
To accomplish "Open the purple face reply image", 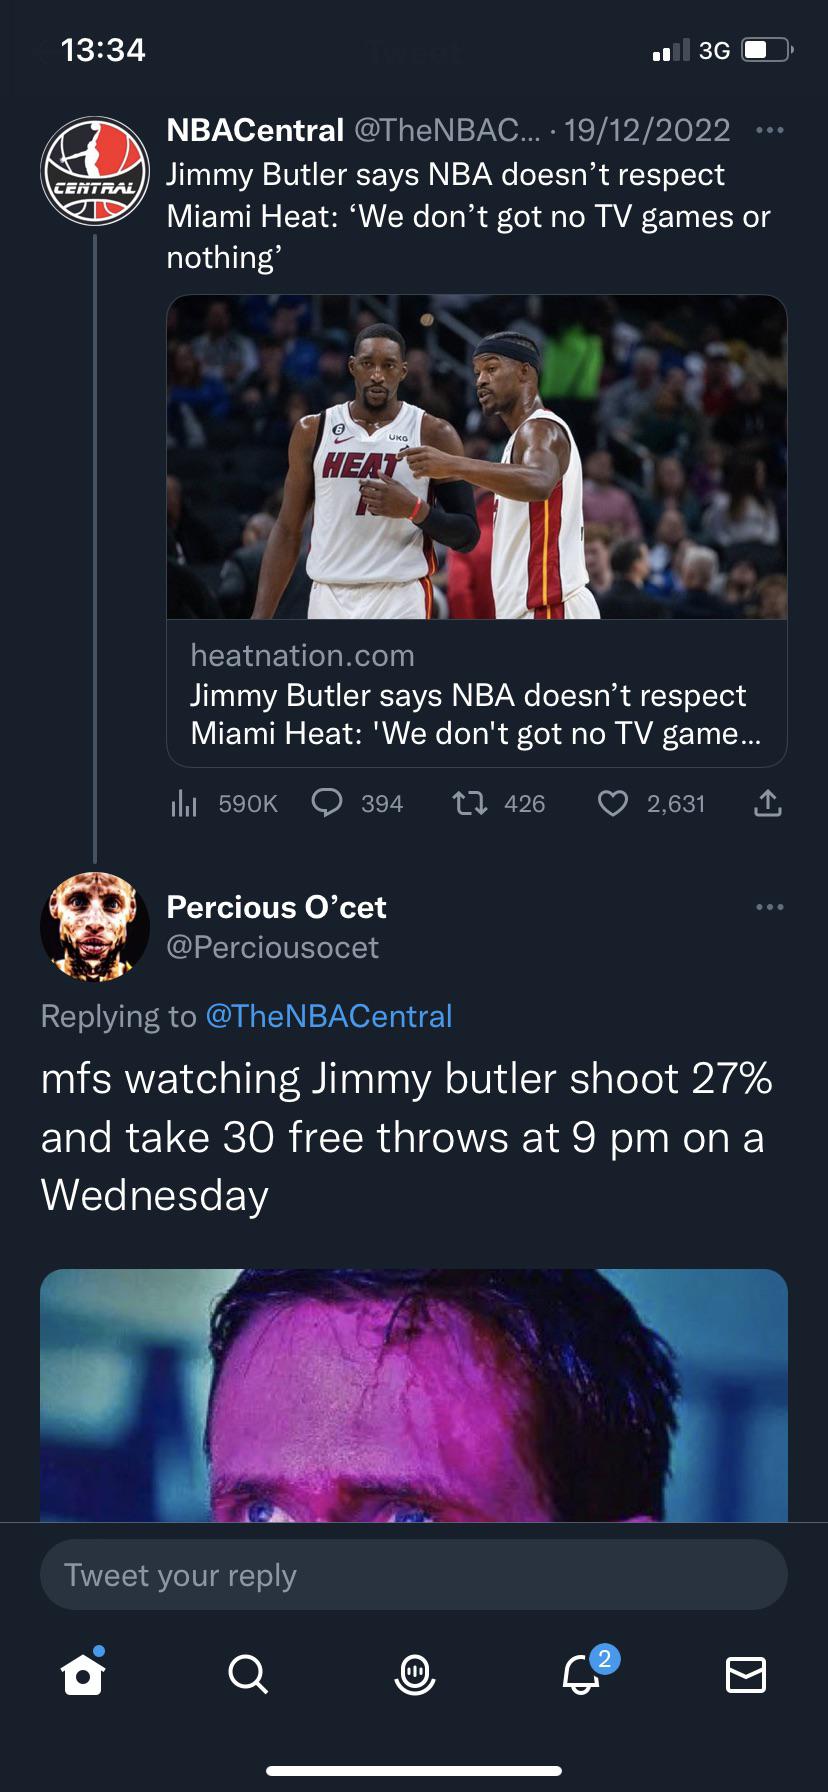I will (414, 1395).
